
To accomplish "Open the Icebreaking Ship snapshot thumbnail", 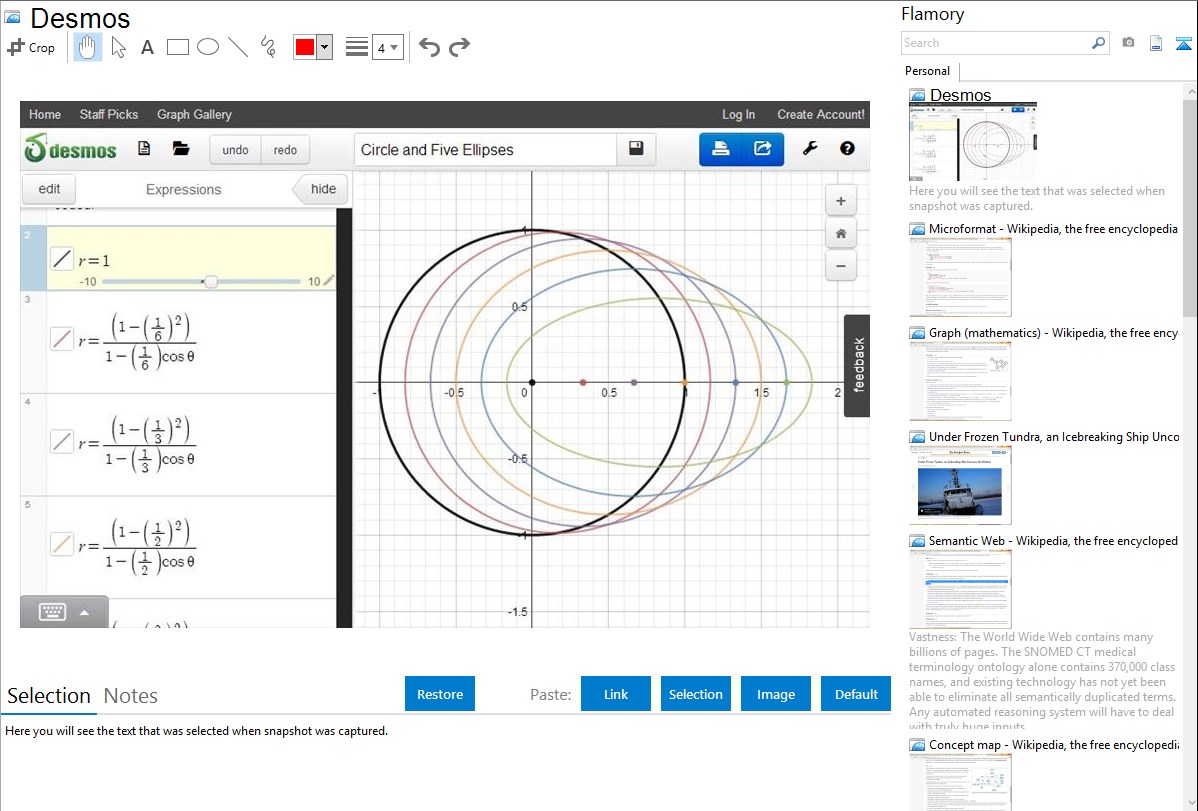I will pyautogui.click(x=960, y=485).
